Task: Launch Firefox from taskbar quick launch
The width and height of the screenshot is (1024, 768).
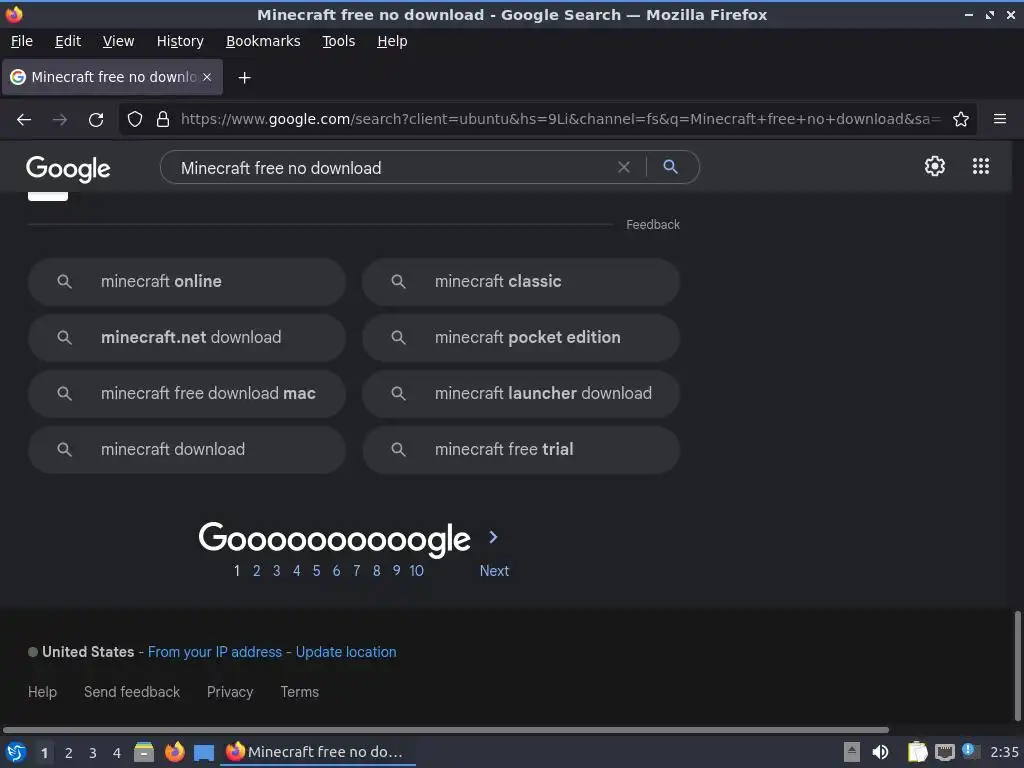Action: [174, 752]
